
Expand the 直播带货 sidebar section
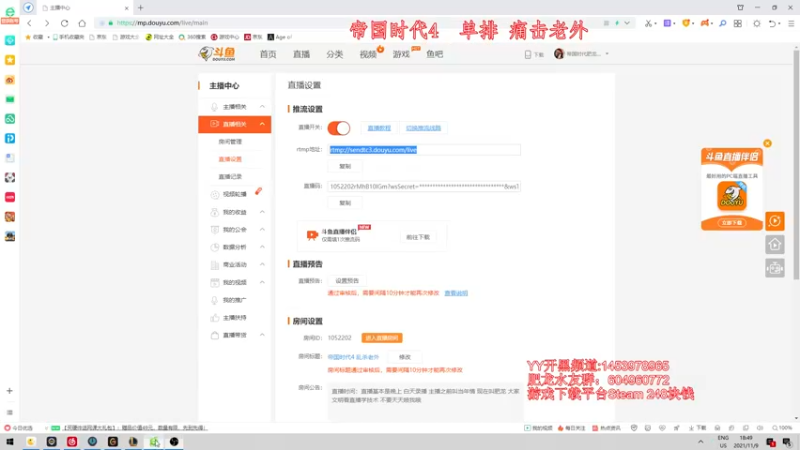point(262,335)
